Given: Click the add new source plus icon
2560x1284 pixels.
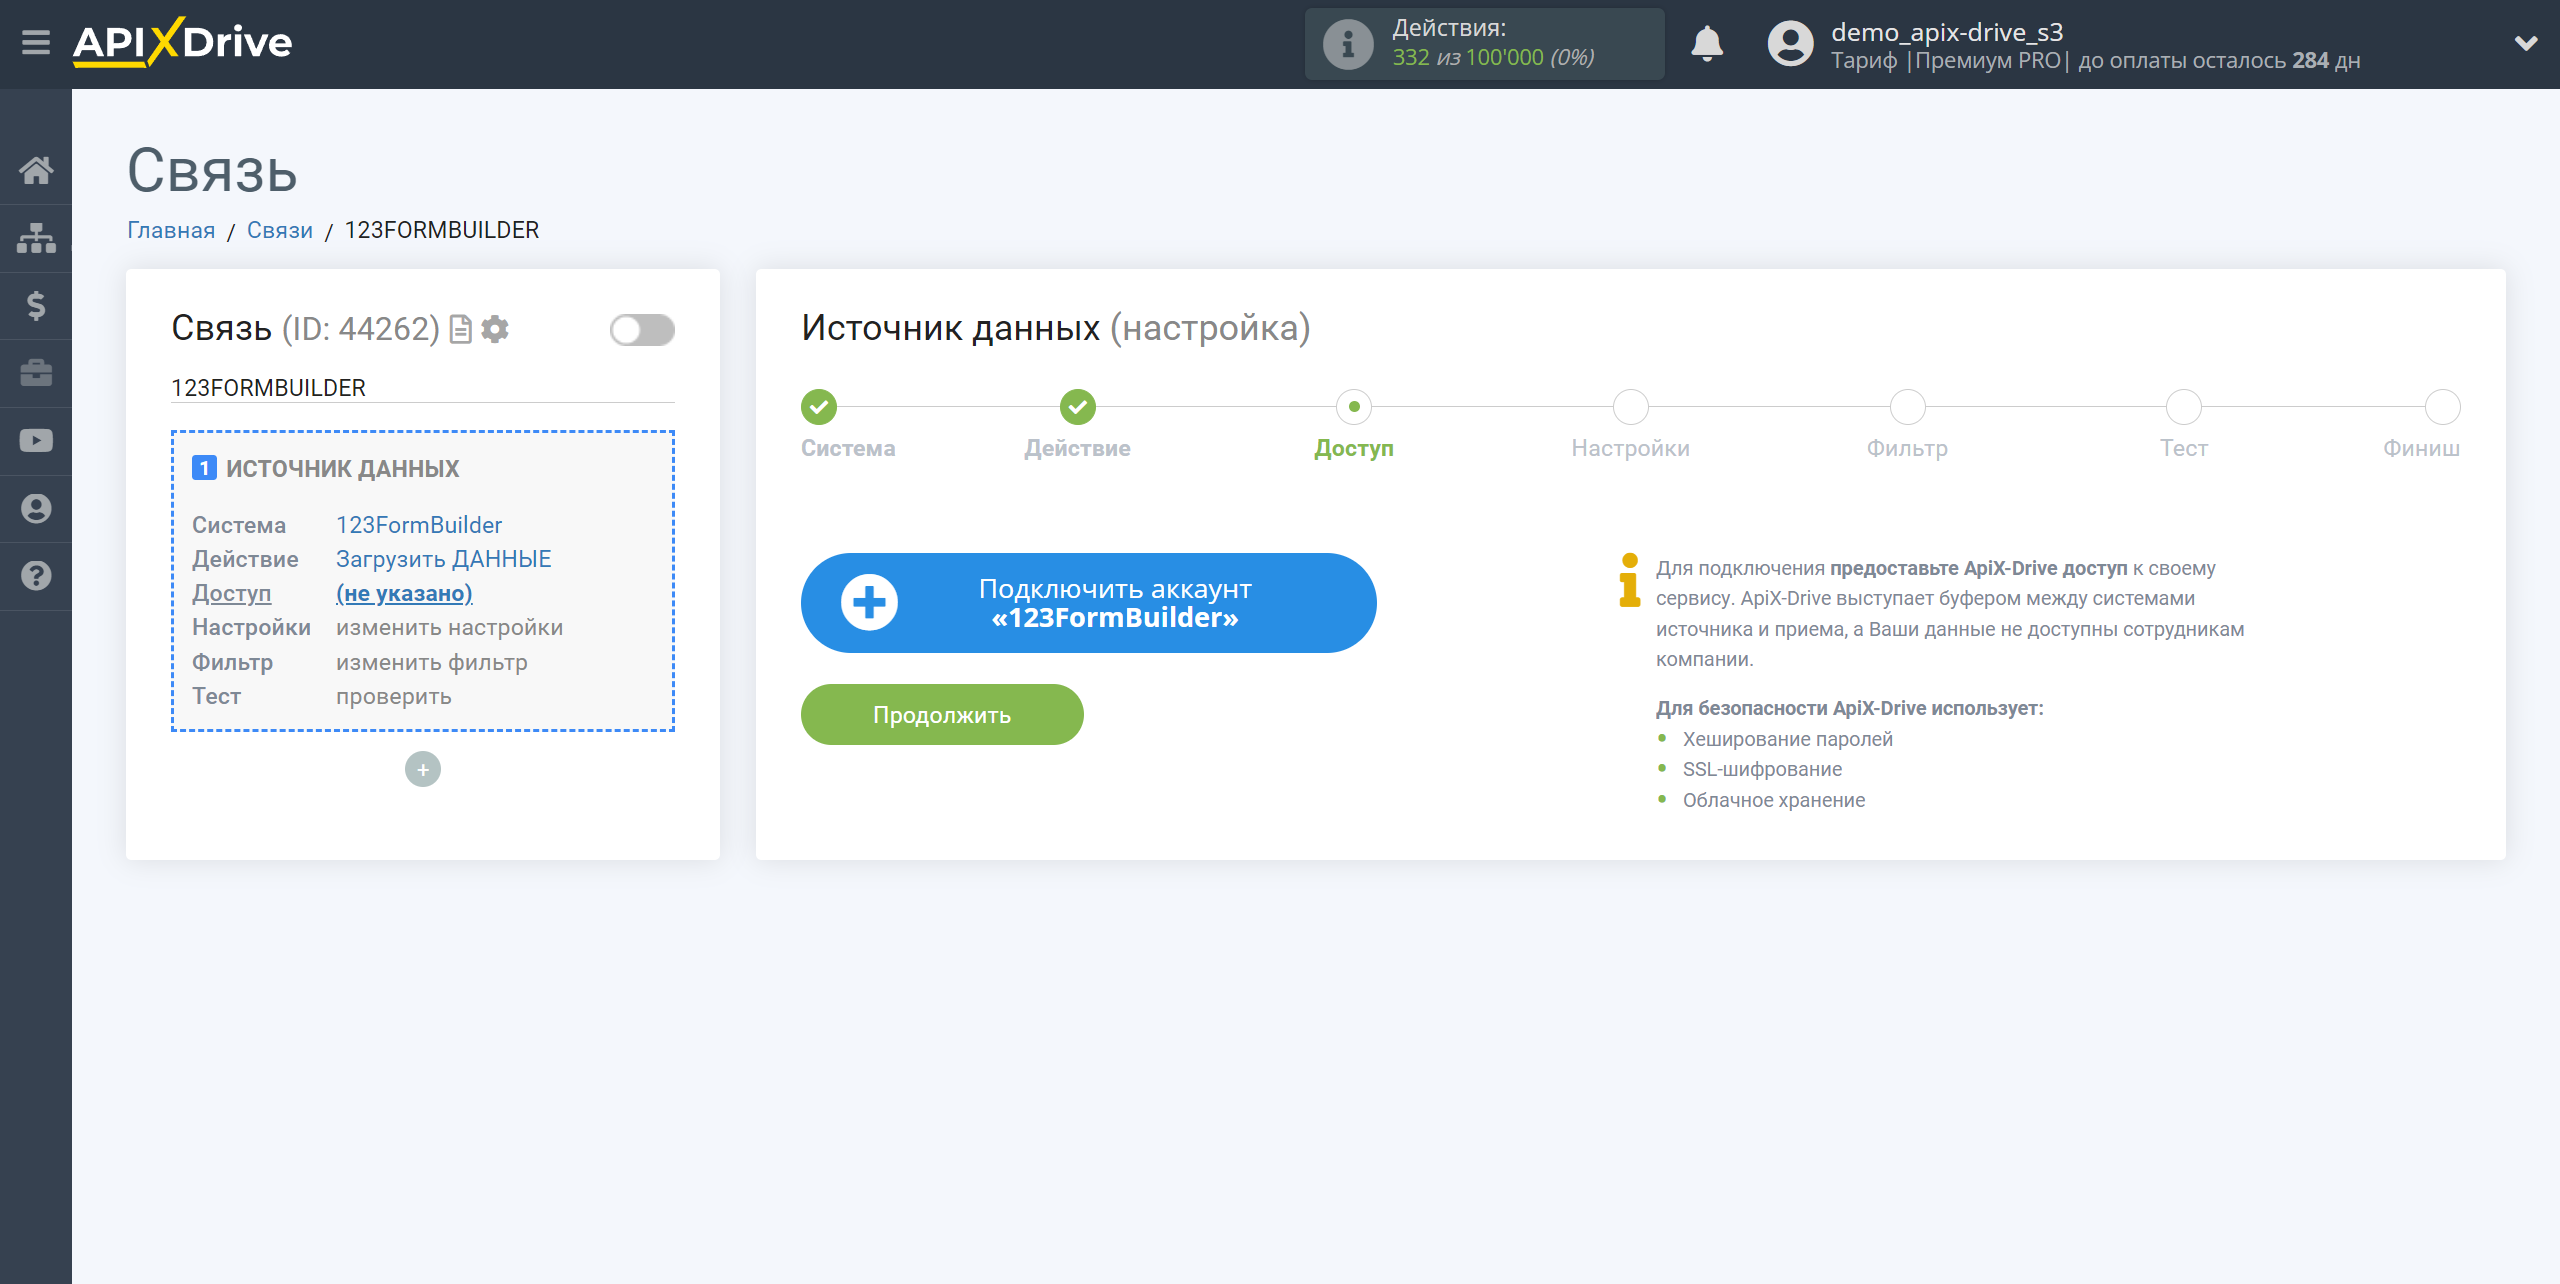Looking at the screenshot, I should (x=424, y=768).
